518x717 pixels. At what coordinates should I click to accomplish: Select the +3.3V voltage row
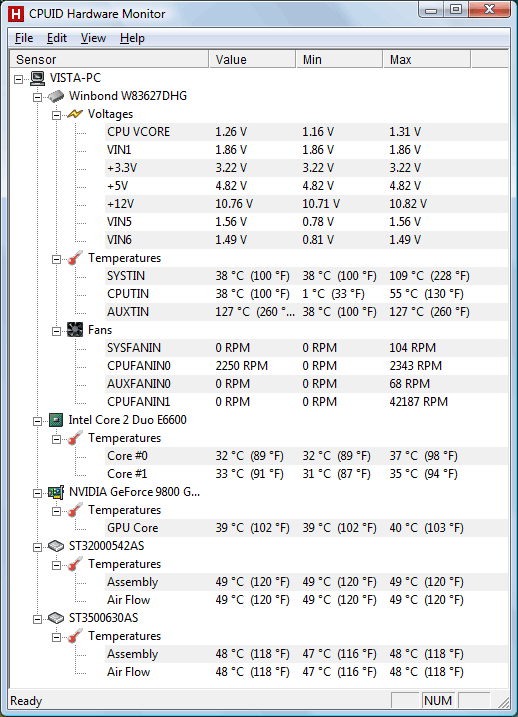(306, 168)
